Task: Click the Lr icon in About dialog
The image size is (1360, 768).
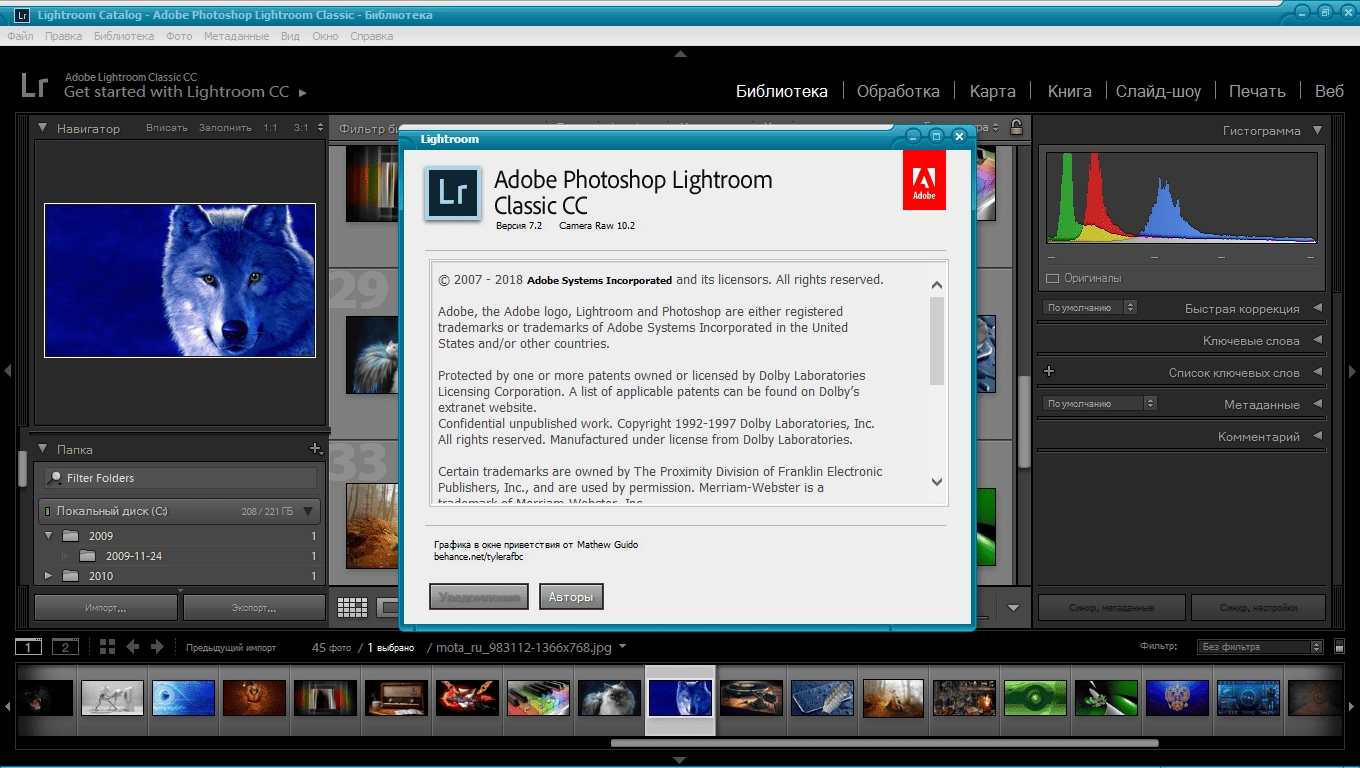Action: [454, 193]
